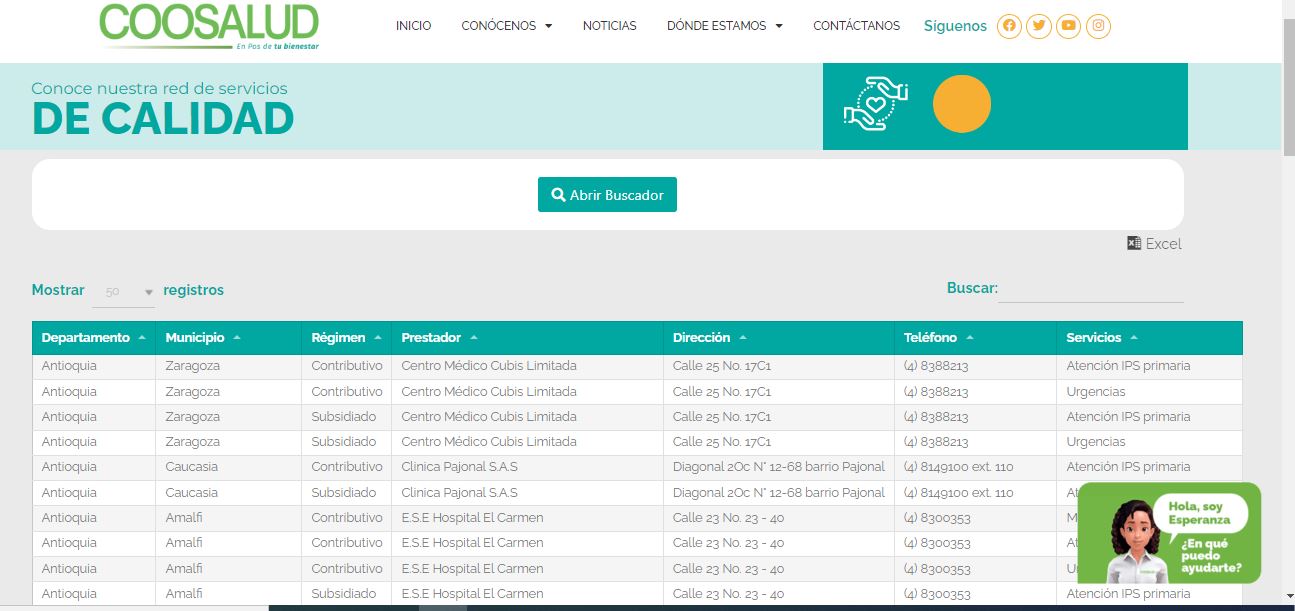Click the orange circle in banner
Image resolution: width=1295 pixels, height=611 pixels.
[x=961, y=104]
